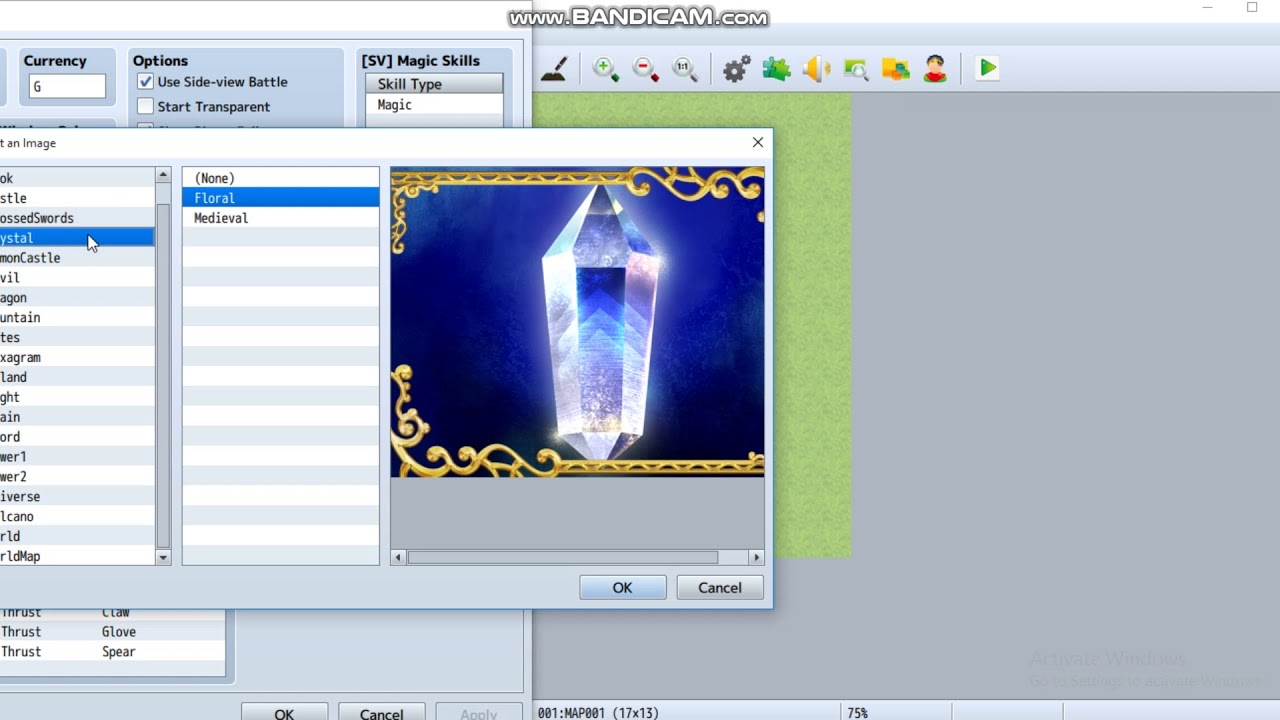Click Cancel in the image dialog
Image resolution: width=1280 pixels, height=720 pixels.
[719, 588]
